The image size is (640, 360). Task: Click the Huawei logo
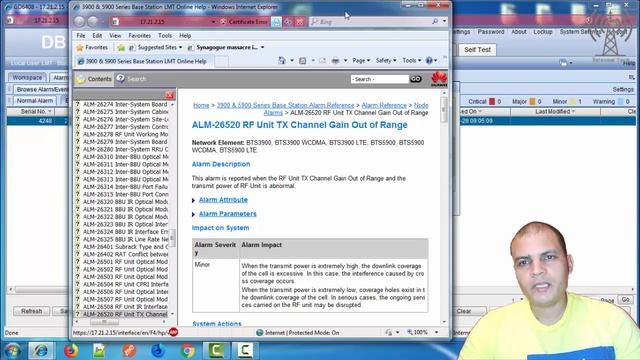439,79
